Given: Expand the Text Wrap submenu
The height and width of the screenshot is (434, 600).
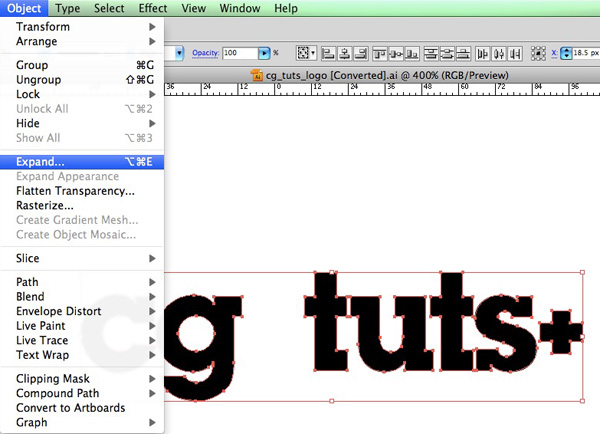Looking at the screenshot, I should 82,355.
